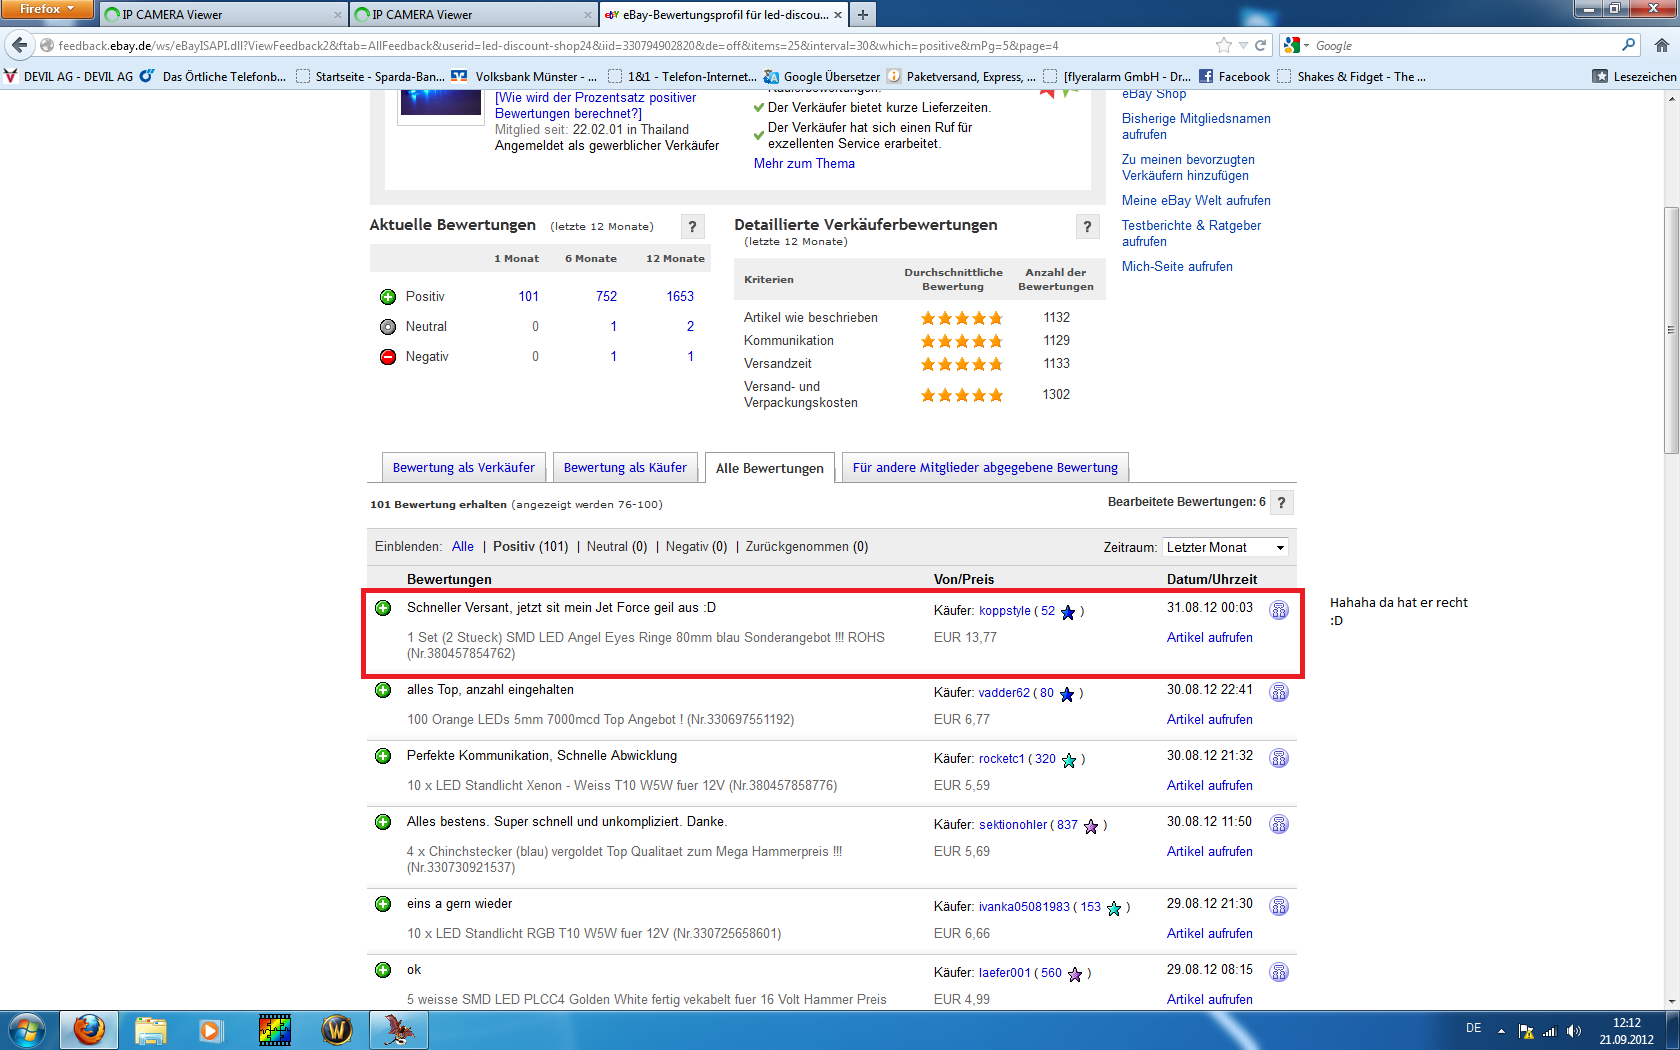Show hidden system tray icons
The width and height of the screenshot is (1680, 1050).
(x=1501, y=1031)
